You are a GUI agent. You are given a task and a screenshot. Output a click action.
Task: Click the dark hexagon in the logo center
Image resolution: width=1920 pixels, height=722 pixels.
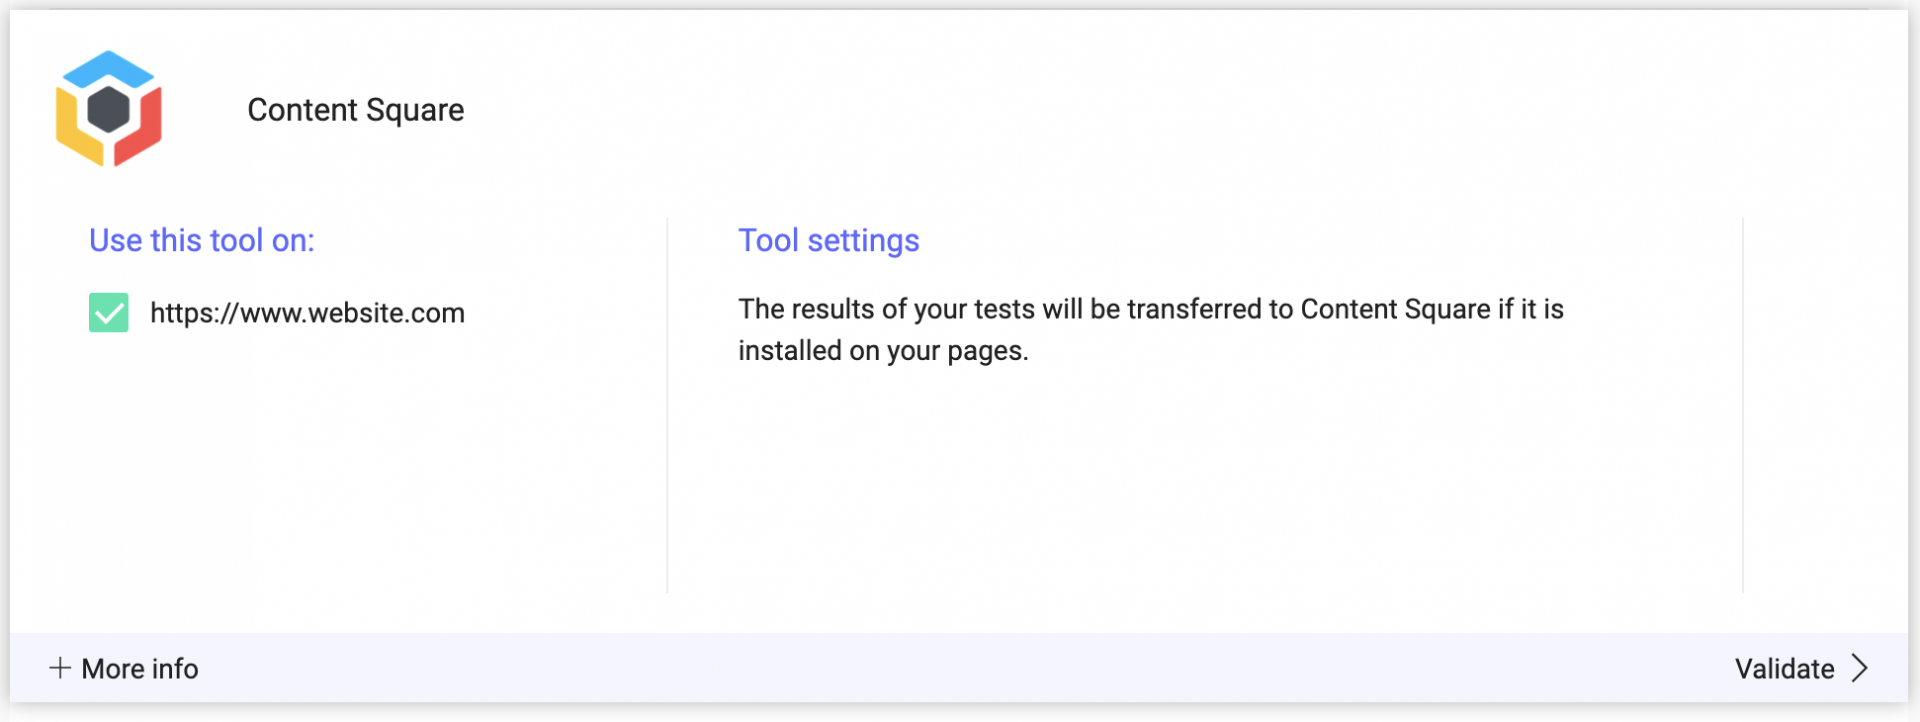pos(108,109)
